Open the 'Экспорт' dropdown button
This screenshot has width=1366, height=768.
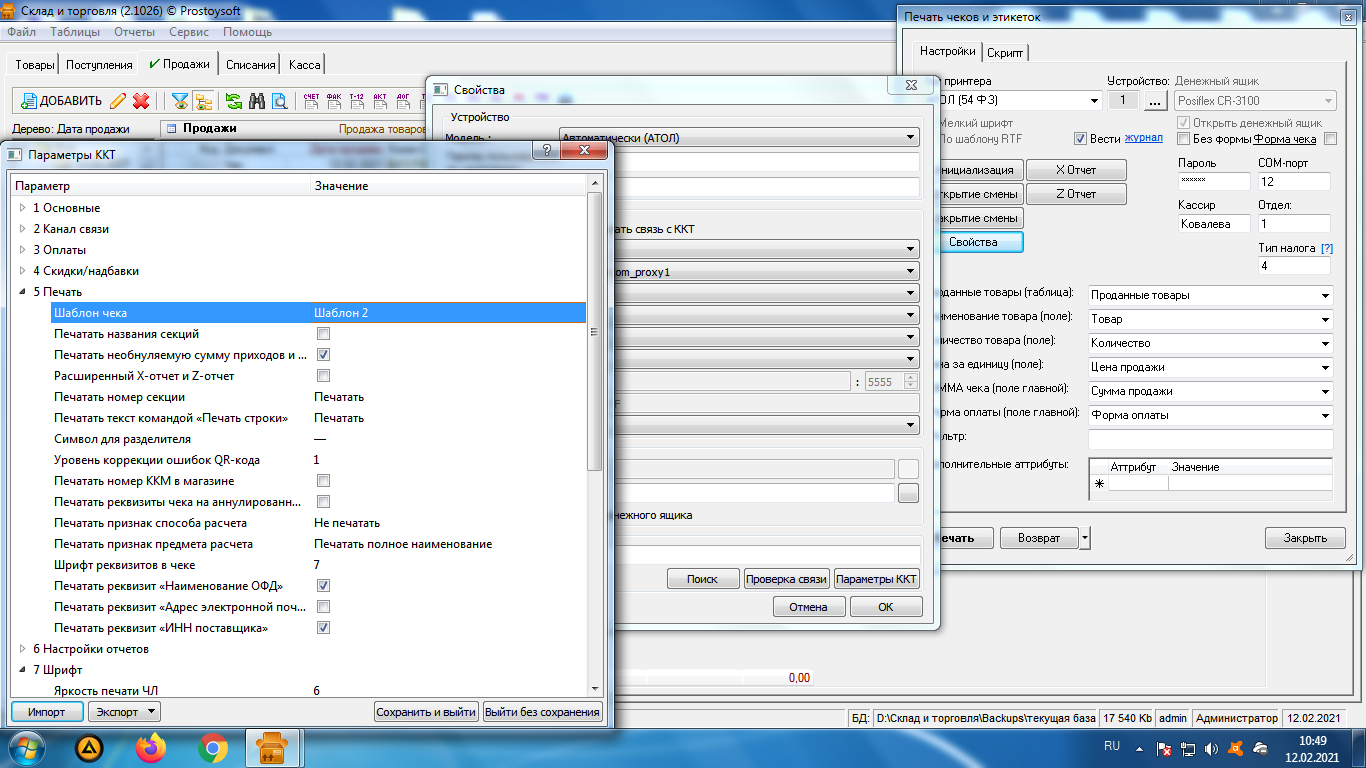click(124, 712)
